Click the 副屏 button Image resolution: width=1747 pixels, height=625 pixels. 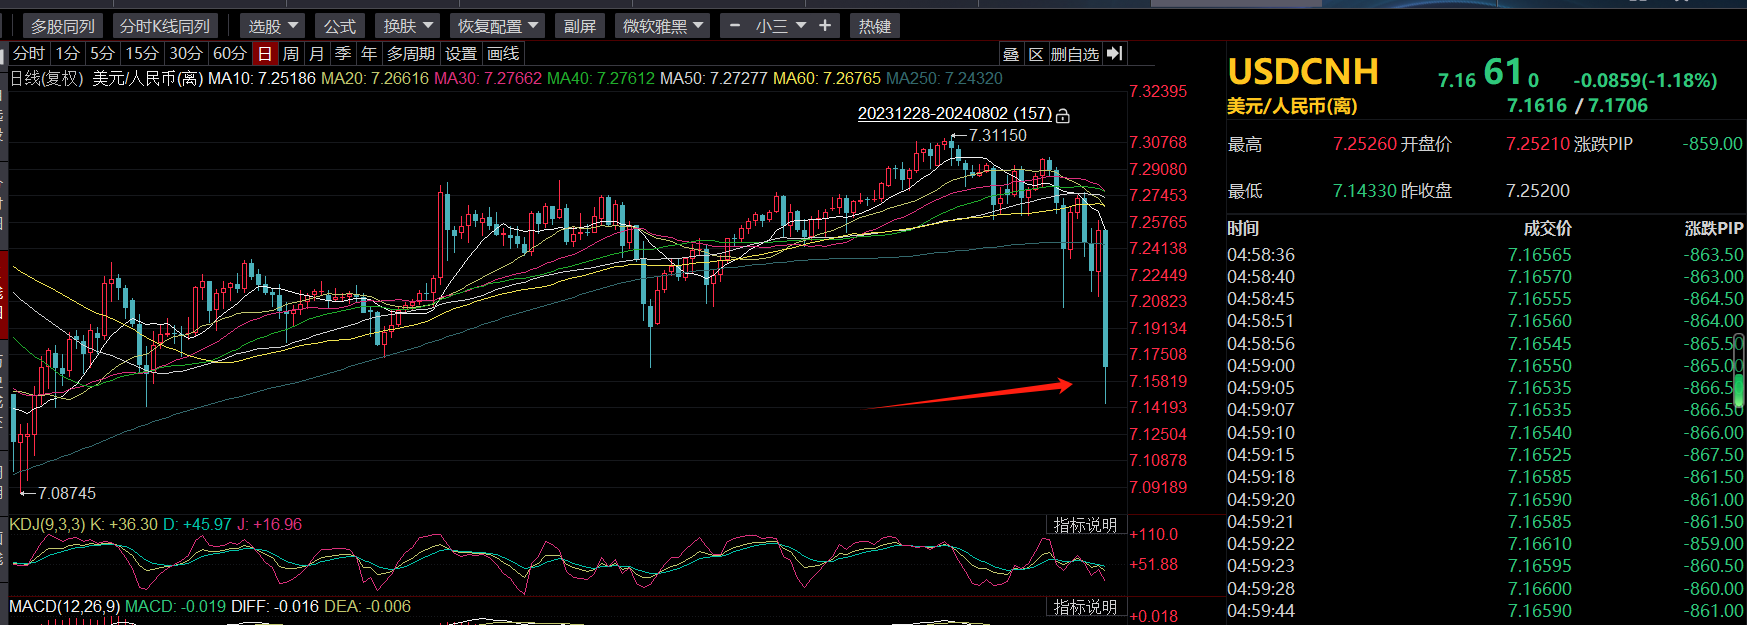pyautogui.click(x=580, y=26)
